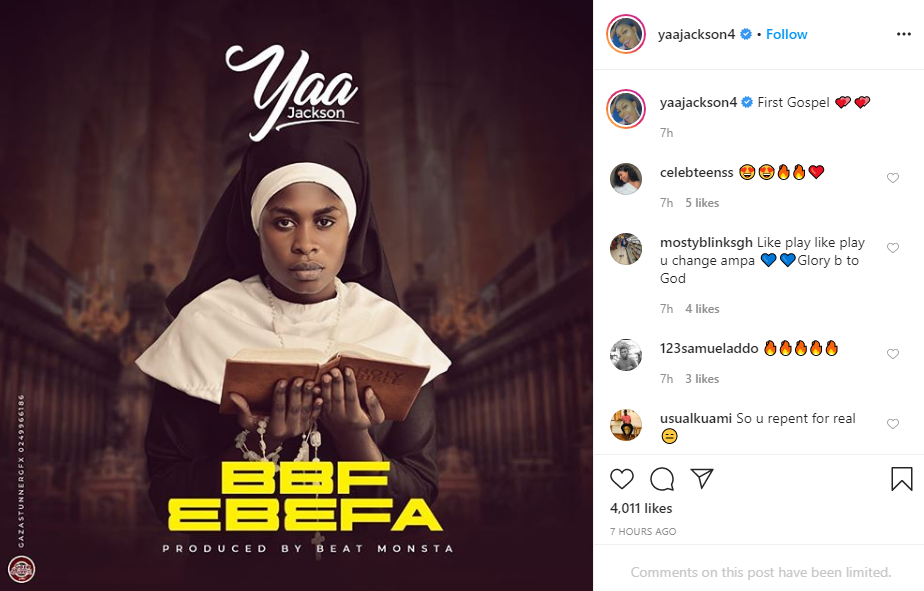Image resolution: width=924 pixels, height=591 pixels.
Task: Like the post with the heart icon
Action: pos(622,479)
